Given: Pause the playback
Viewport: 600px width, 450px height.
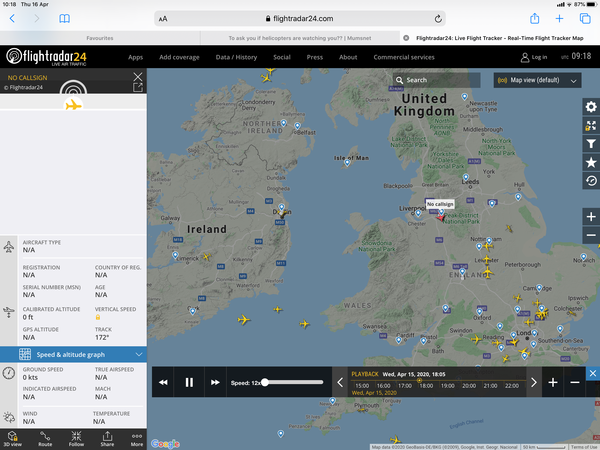Looking at the screenshot, I should (189, 382).
